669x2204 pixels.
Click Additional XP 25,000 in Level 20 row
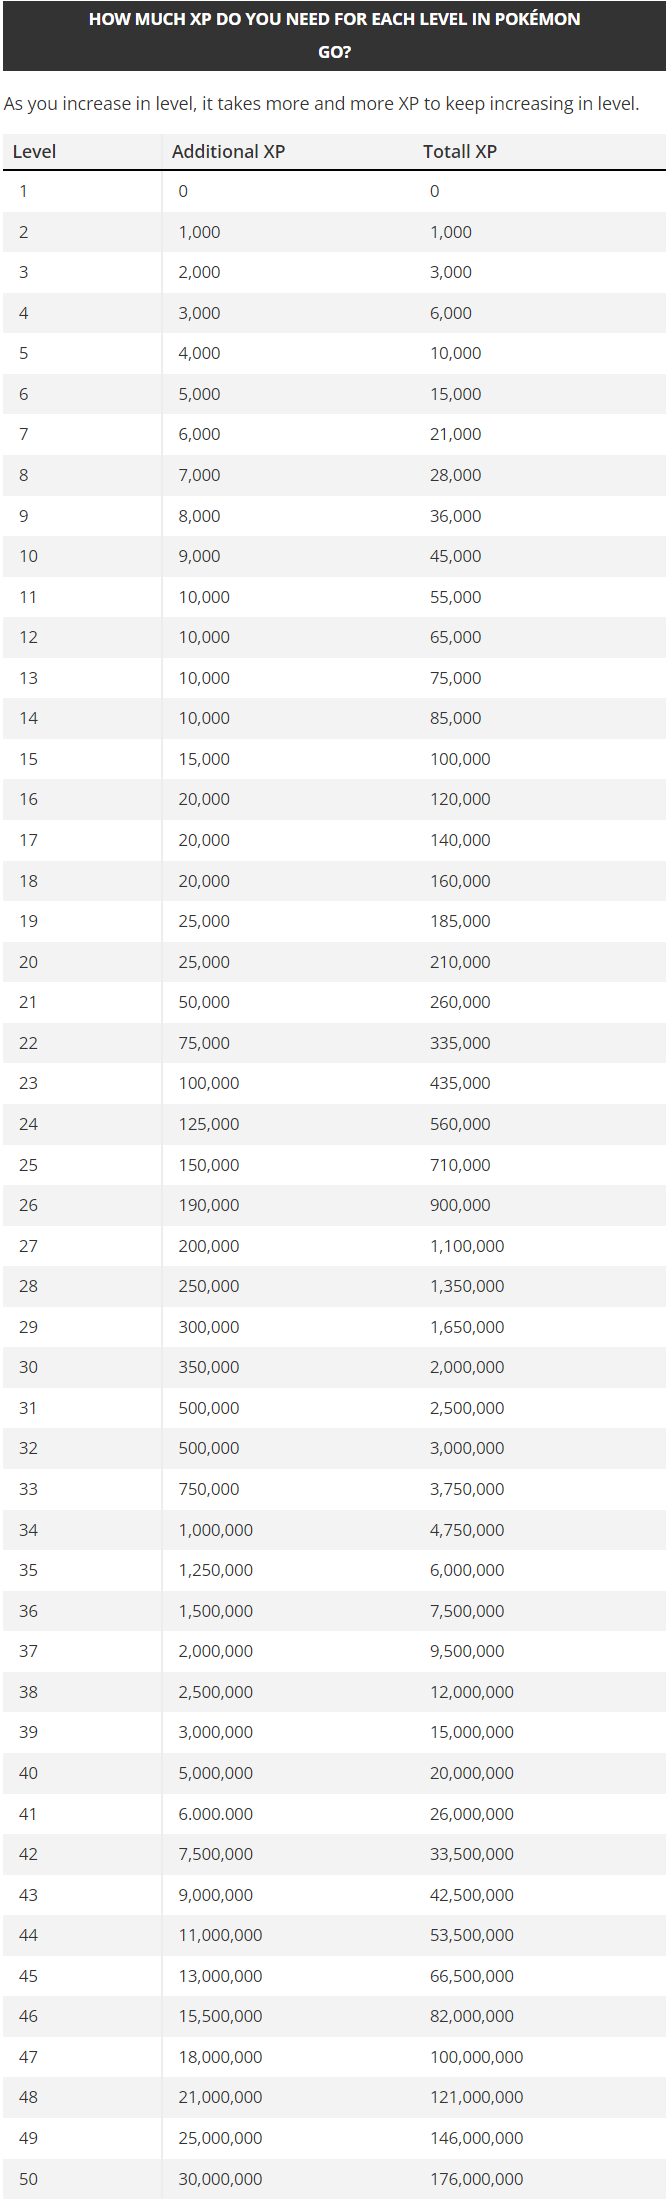[204, 962]
